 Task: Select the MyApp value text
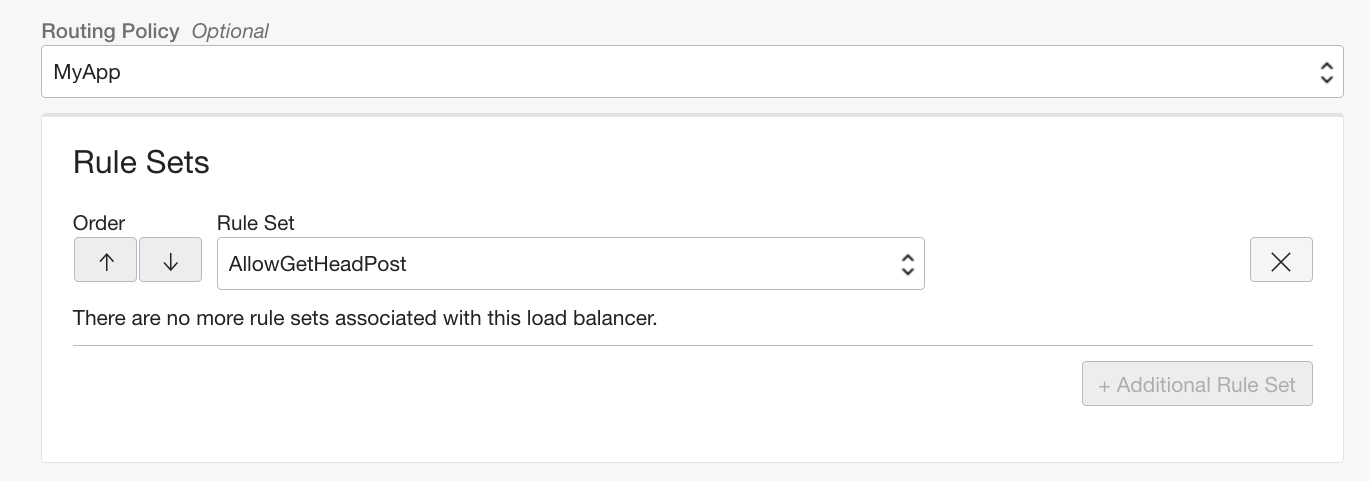point(87,72)
